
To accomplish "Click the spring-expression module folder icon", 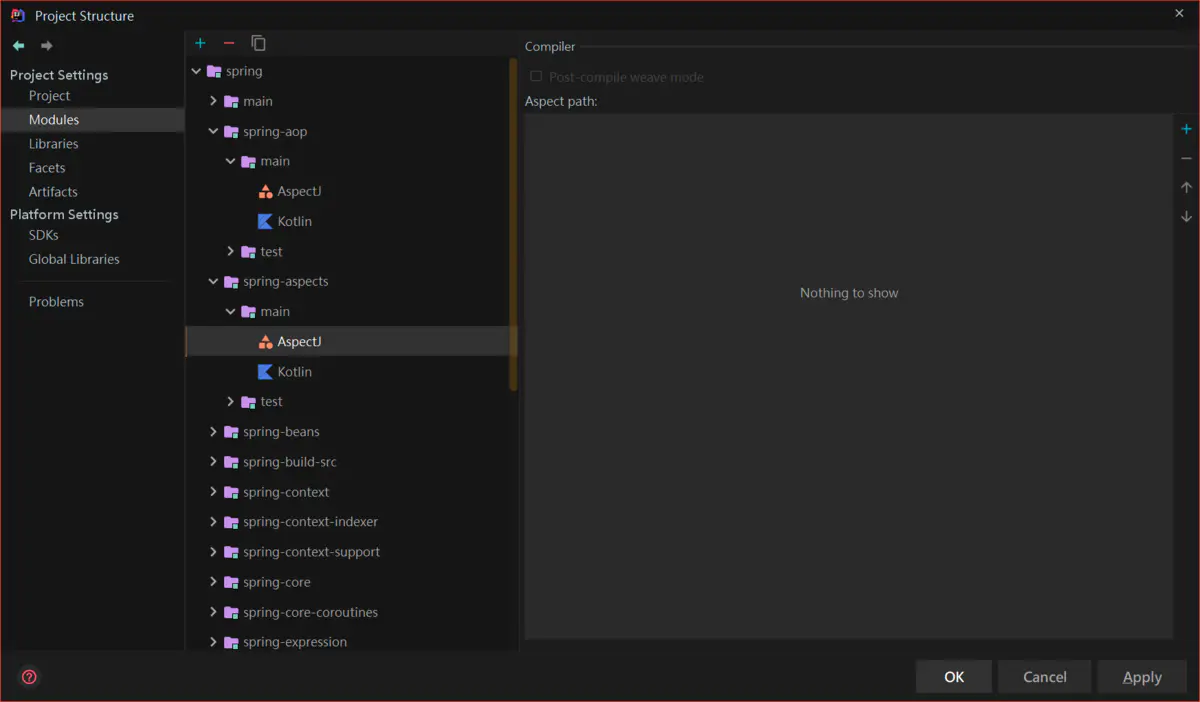I will coord(231,642).
